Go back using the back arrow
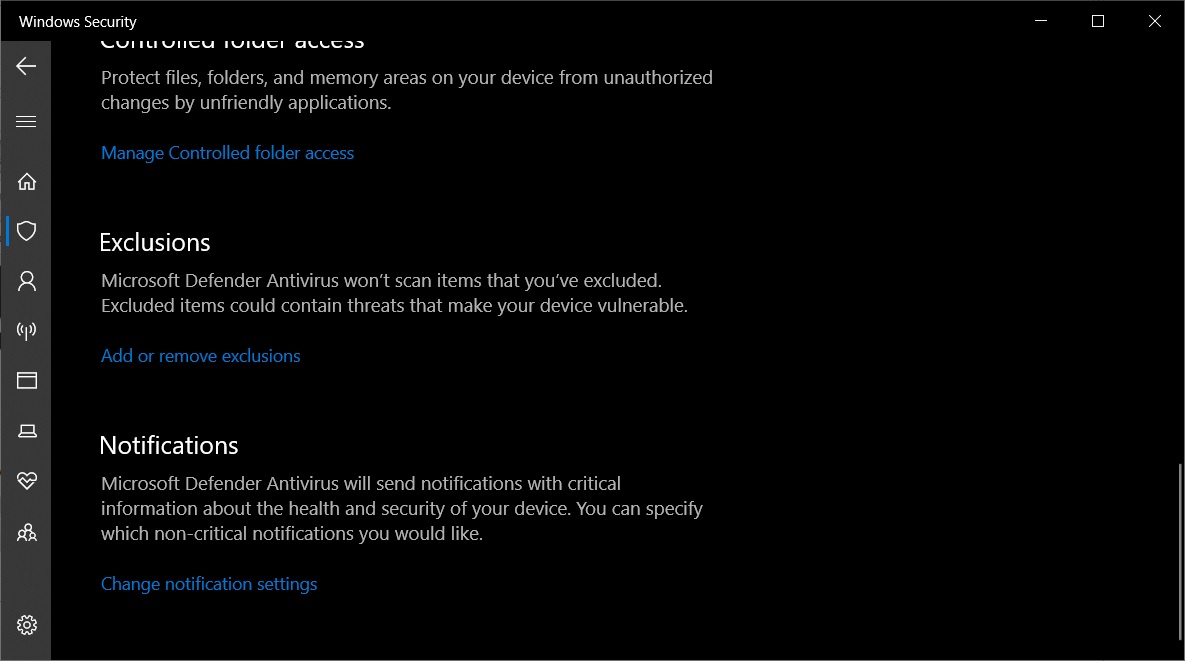Viewport: 1185px width, 661px height. (26, 66)
